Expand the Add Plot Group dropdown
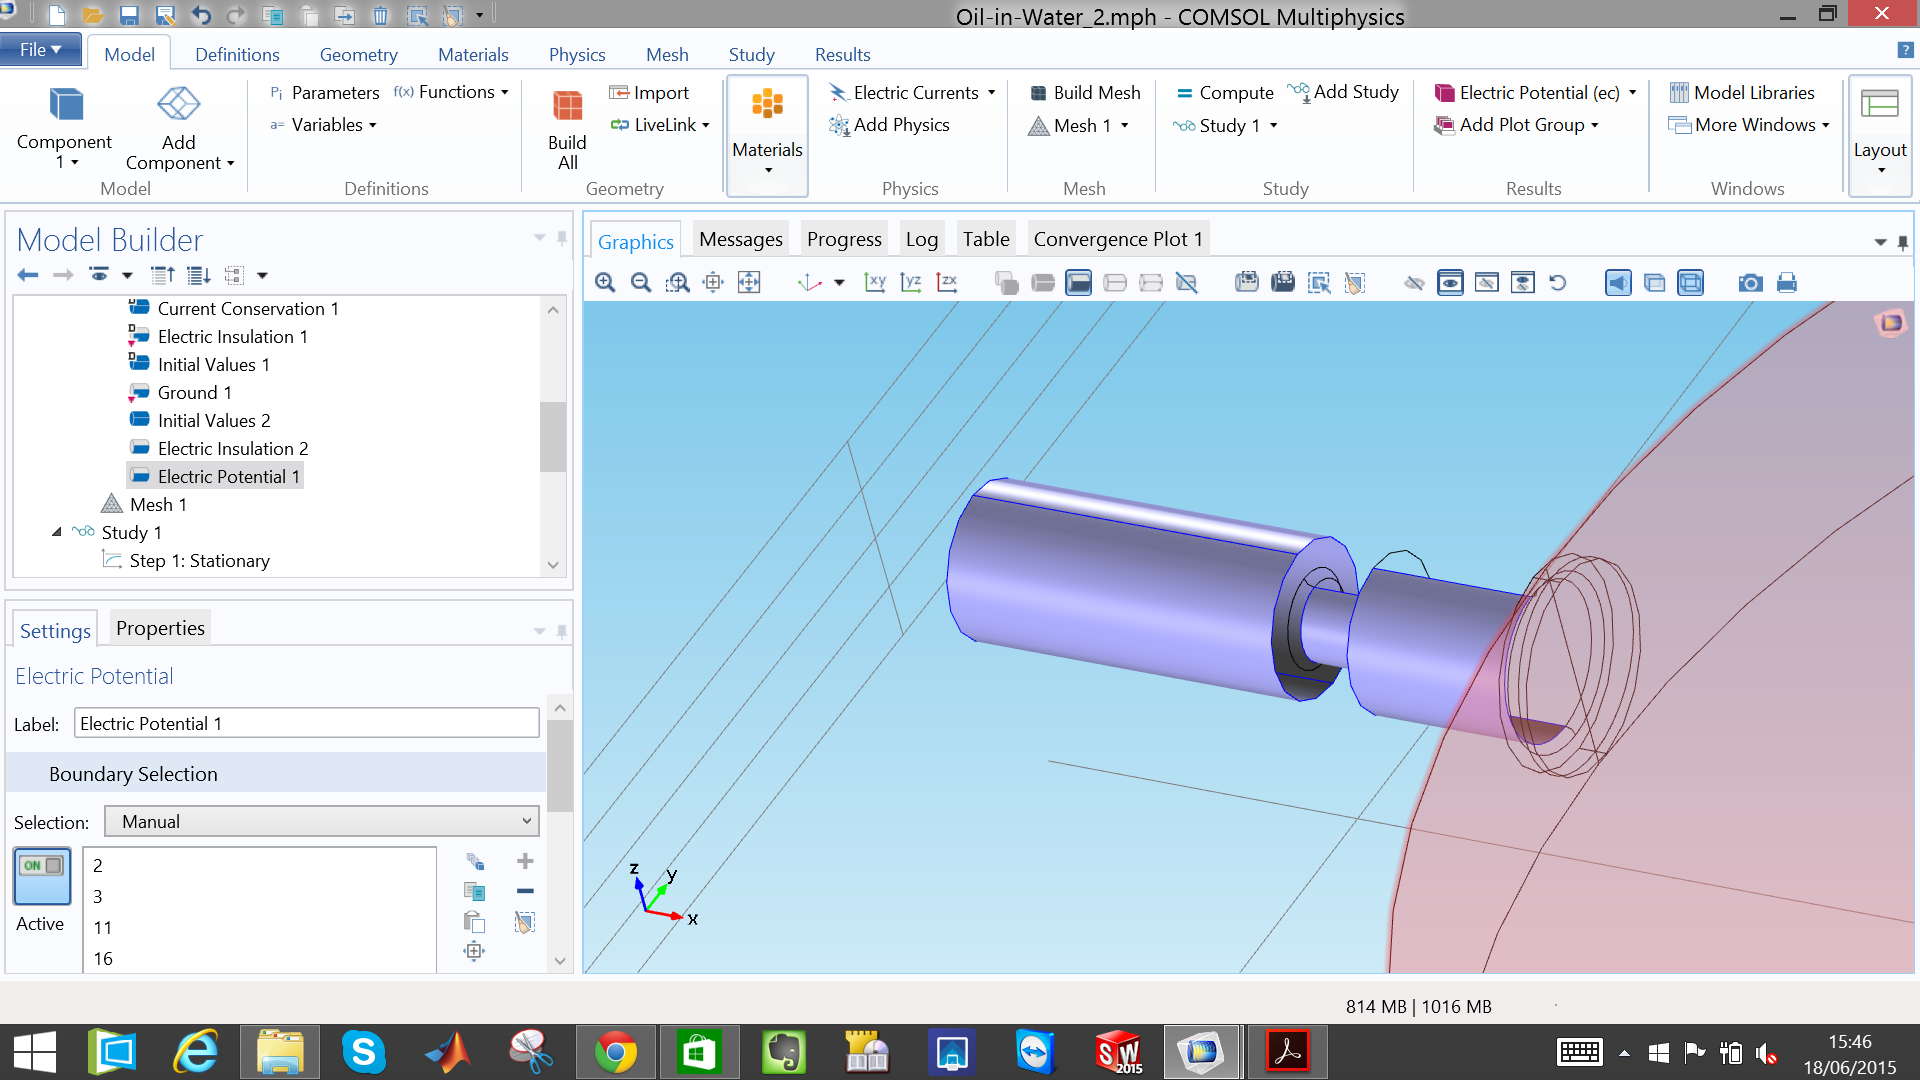The width and height of the screenshot is (1920, 1080). pos(1595,125)
